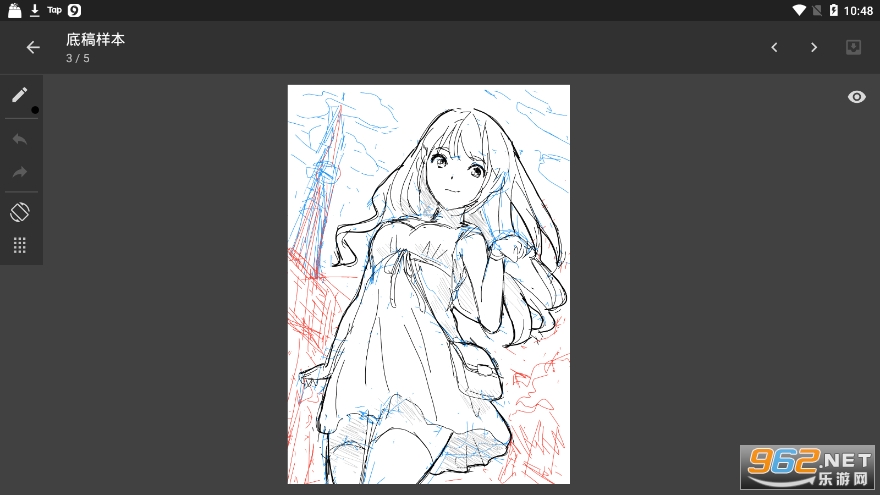
Task: Click the save-to-inbox download icon
Action: click(x=853, y=47)
